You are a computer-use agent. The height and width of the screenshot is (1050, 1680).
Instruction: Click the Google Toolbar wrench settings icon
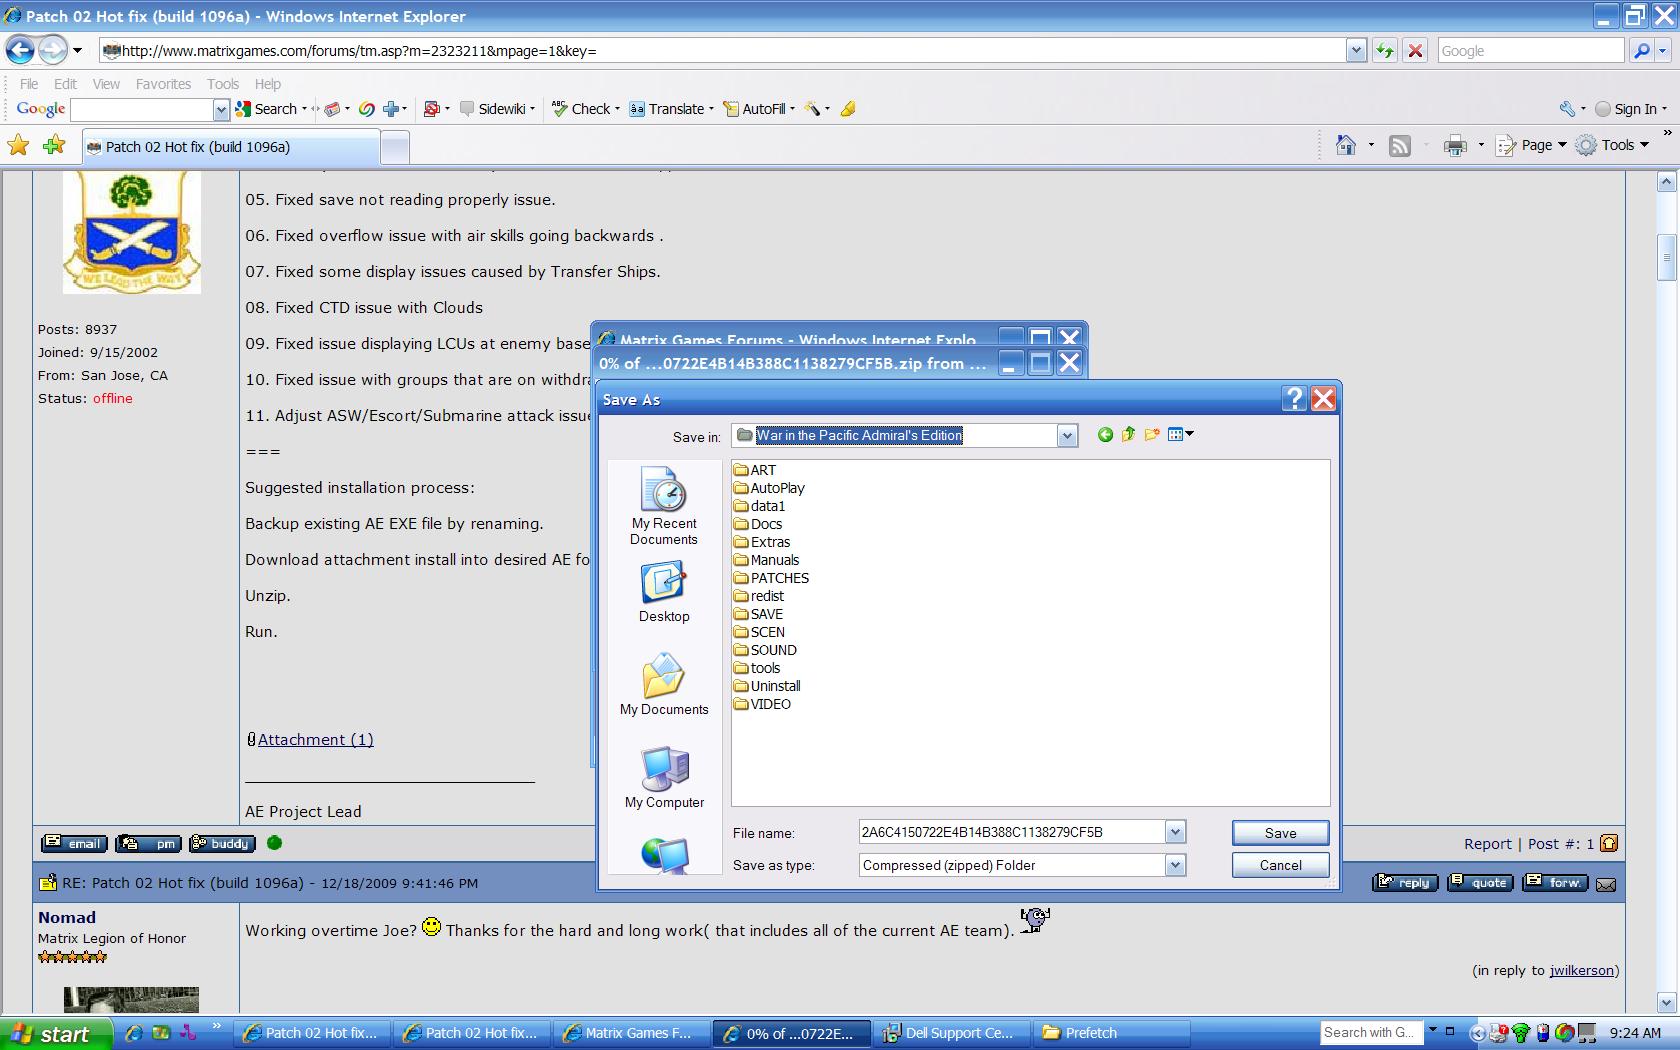click(x=1568, y=109)
